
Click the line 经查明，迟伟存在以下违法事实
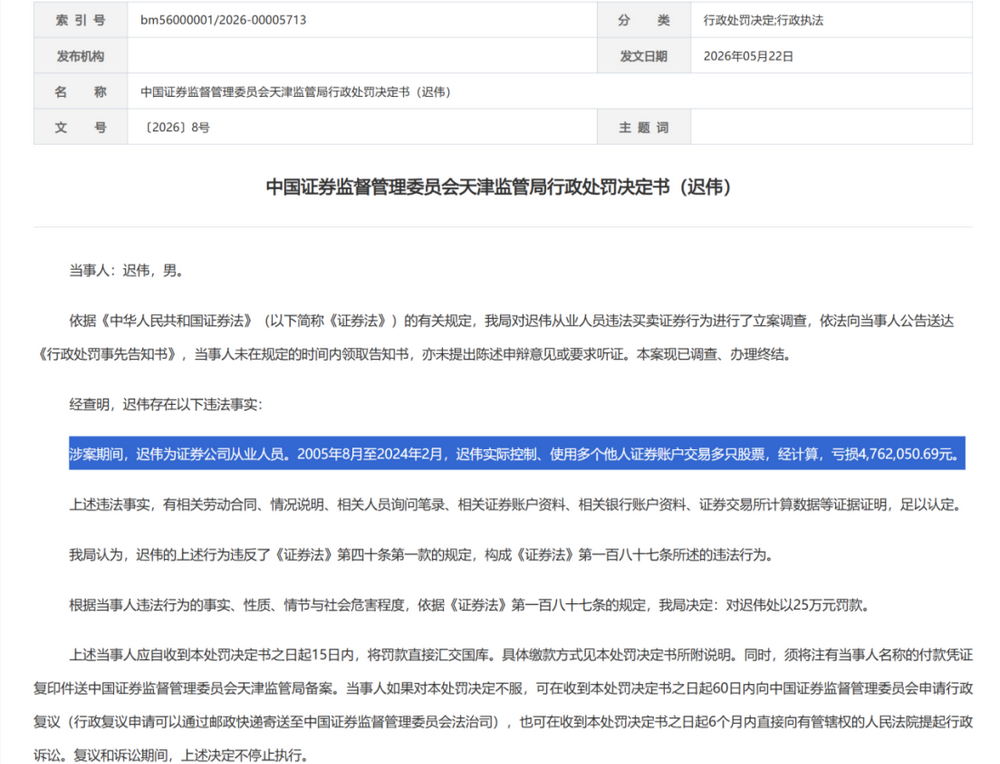166,404
